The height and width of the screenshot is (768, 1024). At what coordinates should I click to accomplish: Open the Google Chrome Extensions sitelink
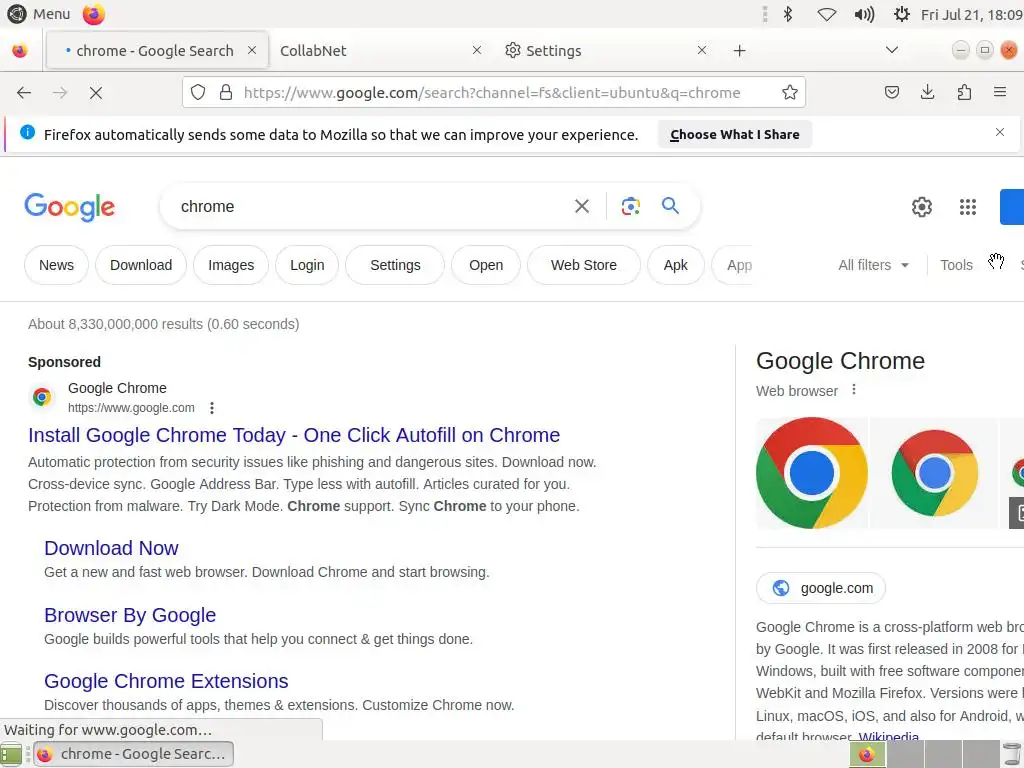coord(166,681)
